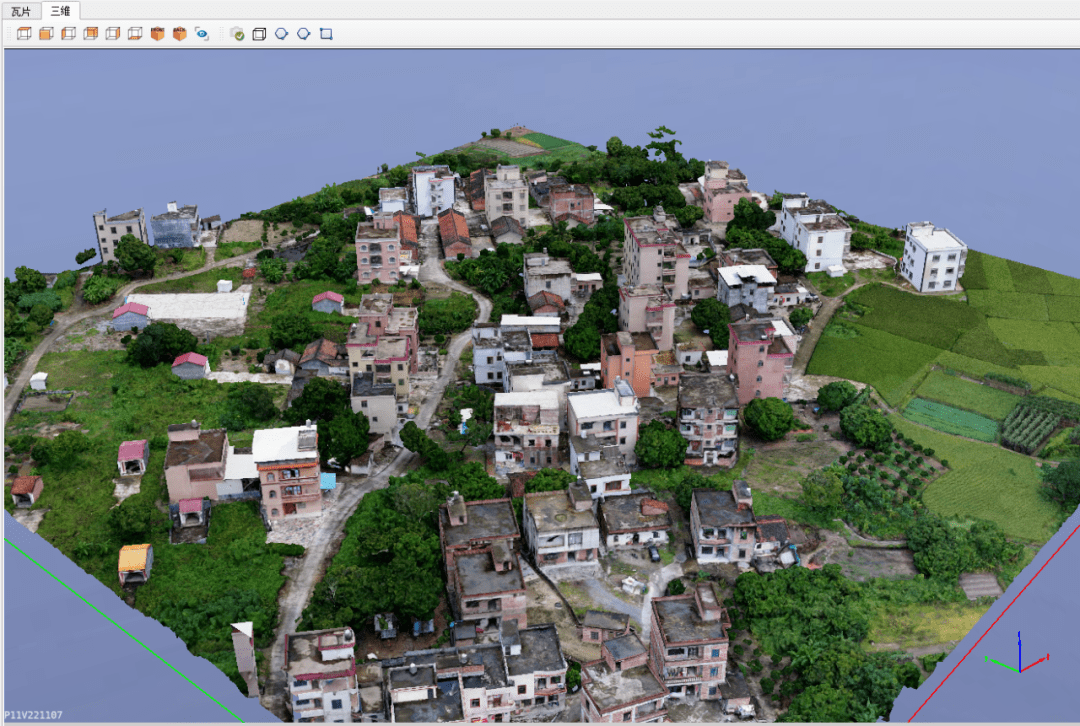Screen dimensions: 1080x726
Task: Click the solid FRONT orange box icon
Action: click(158, 34)
